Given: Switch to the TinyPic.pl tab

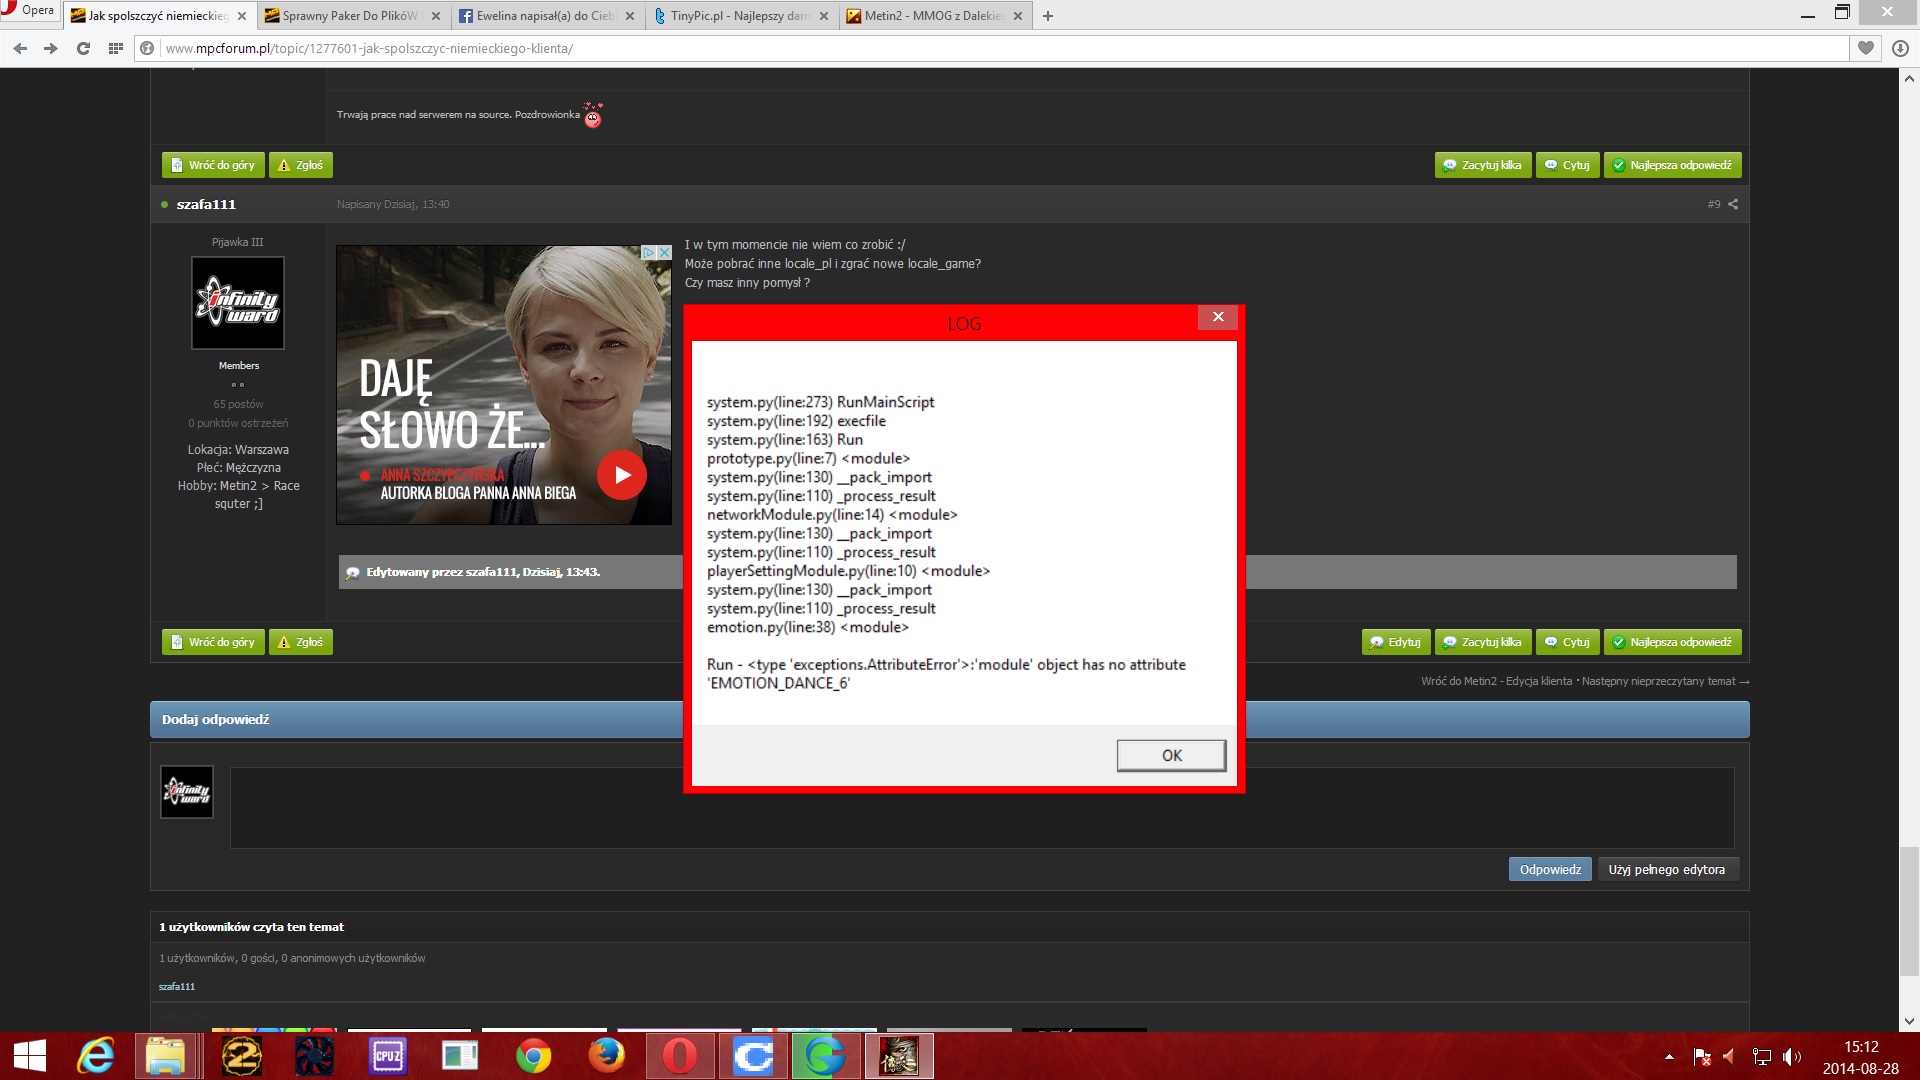Looking at the screenshot, I should point(740,16).
